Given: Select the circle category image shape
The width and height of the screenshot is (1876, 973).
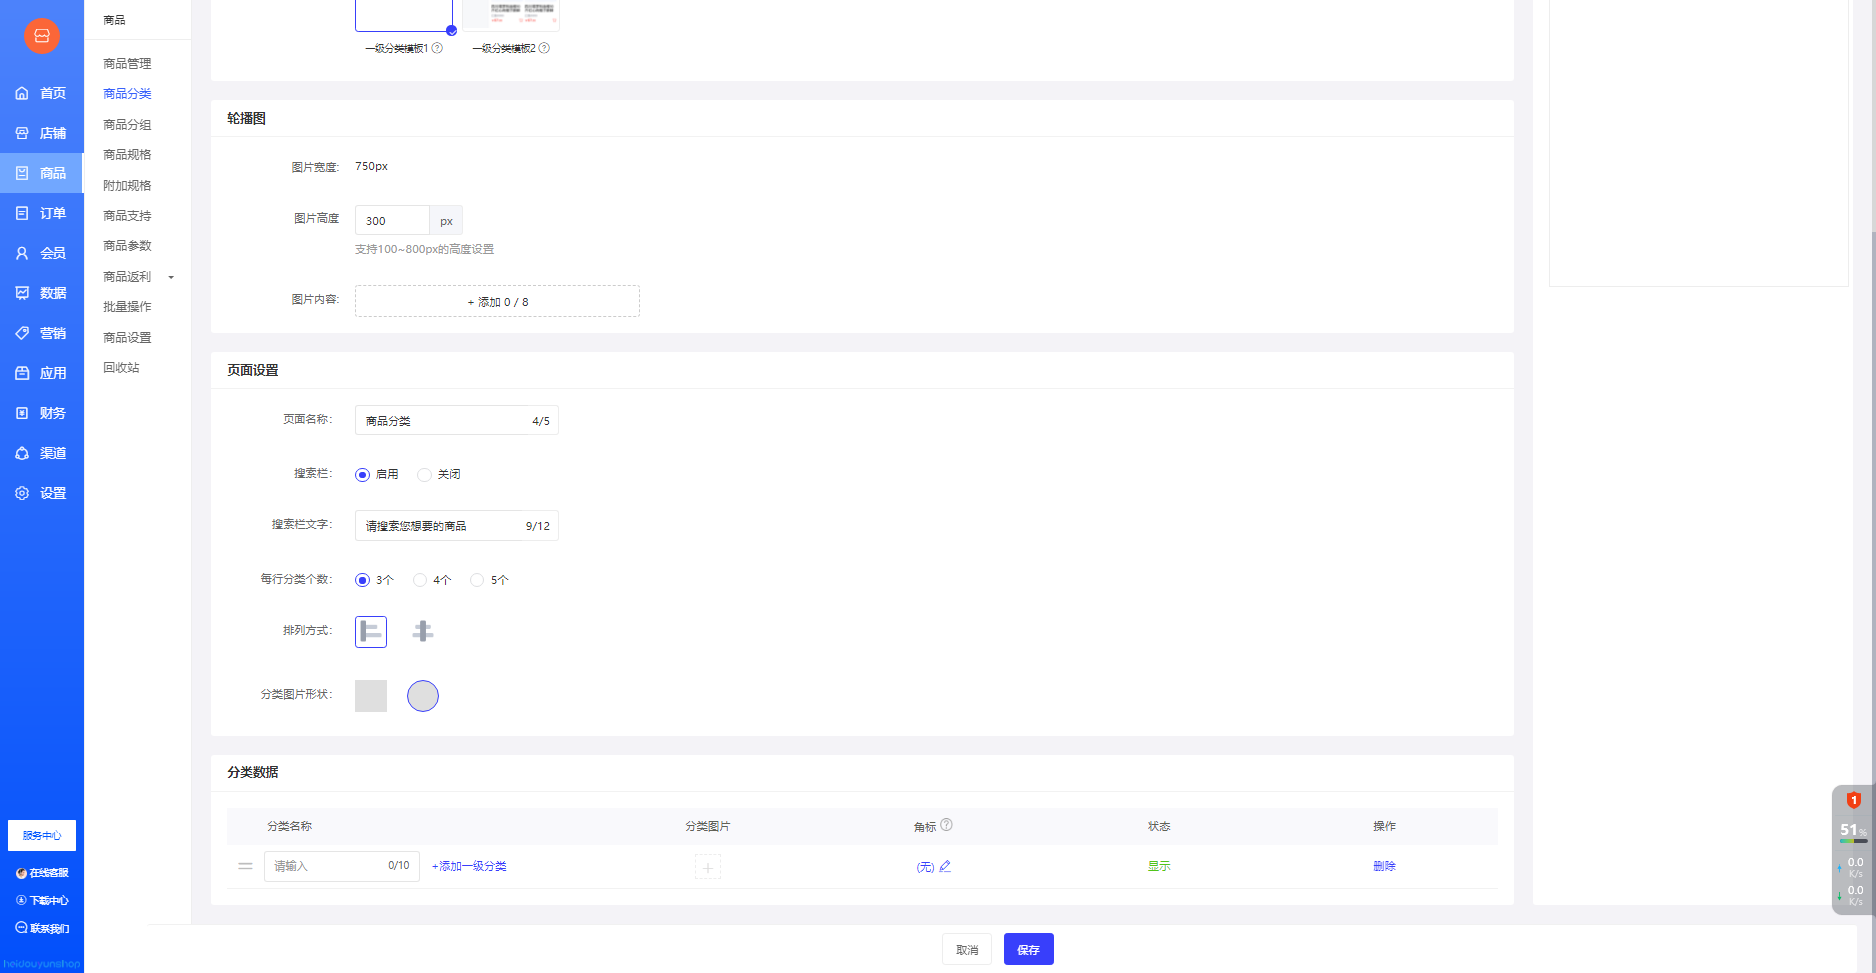Looking at the screenshot, I should click(423, 696).
